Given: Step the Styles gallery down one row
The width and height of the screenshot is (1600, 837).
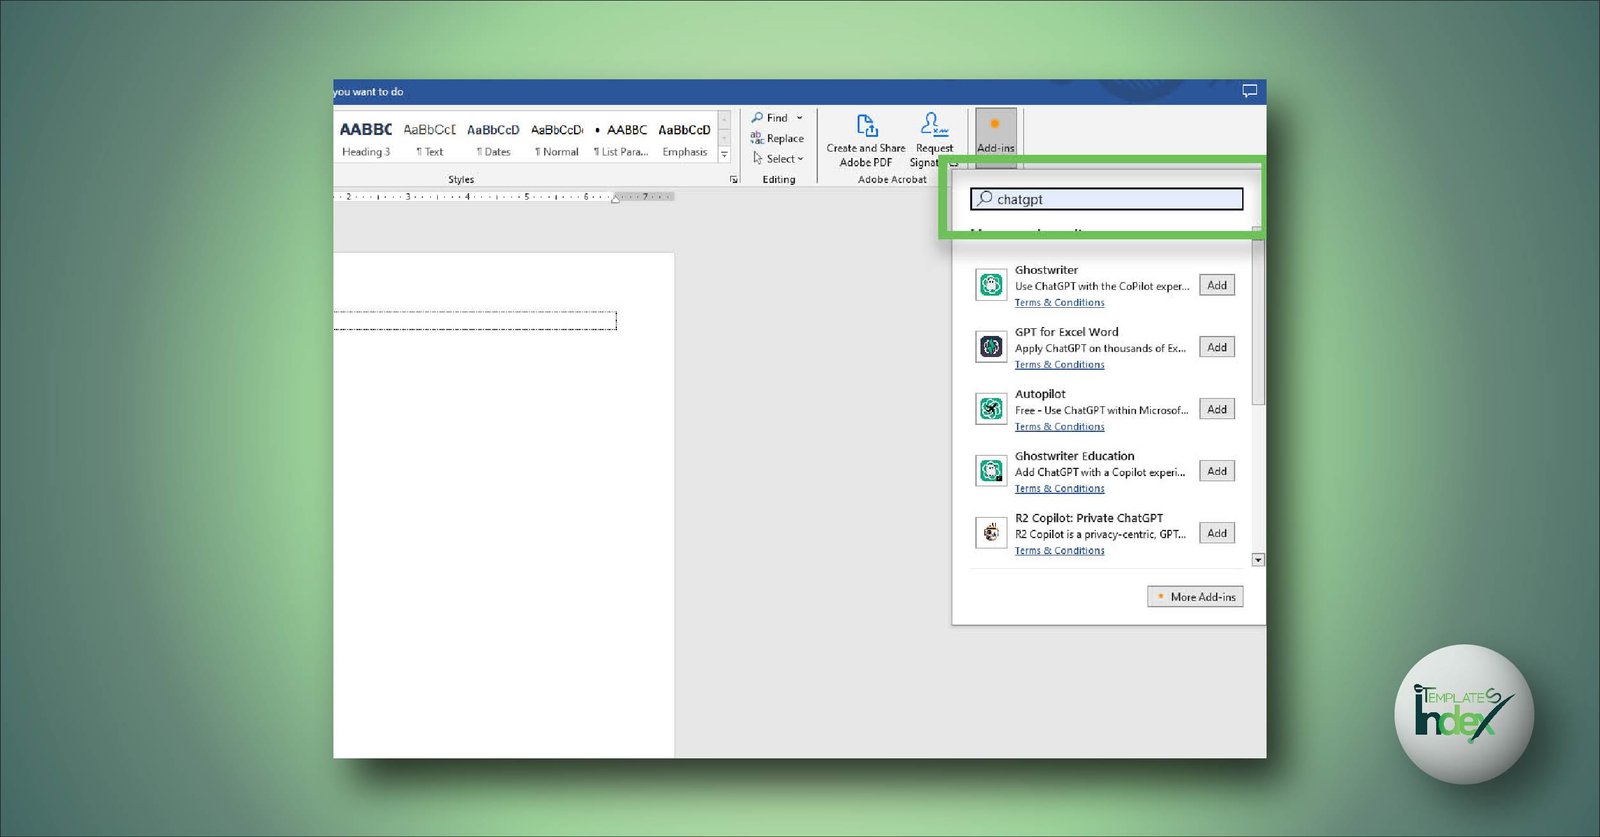Looking at the screenshot, I should point(725,138).
